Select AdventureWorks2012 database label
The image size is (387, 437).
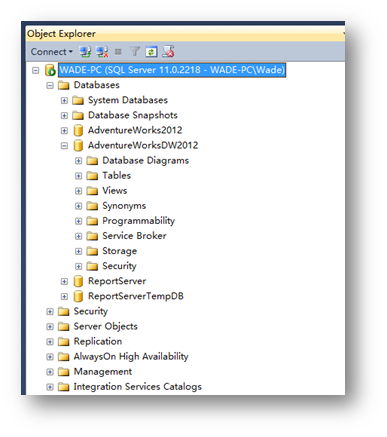(x=135, y=130)
